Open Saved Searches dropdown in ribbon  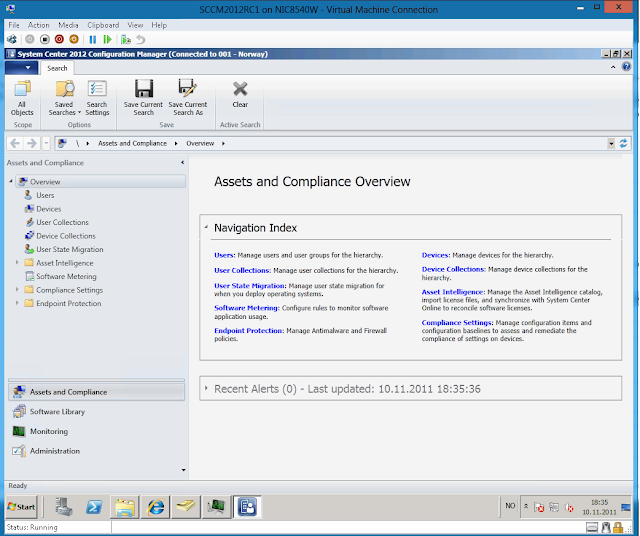tap(64, 98)
